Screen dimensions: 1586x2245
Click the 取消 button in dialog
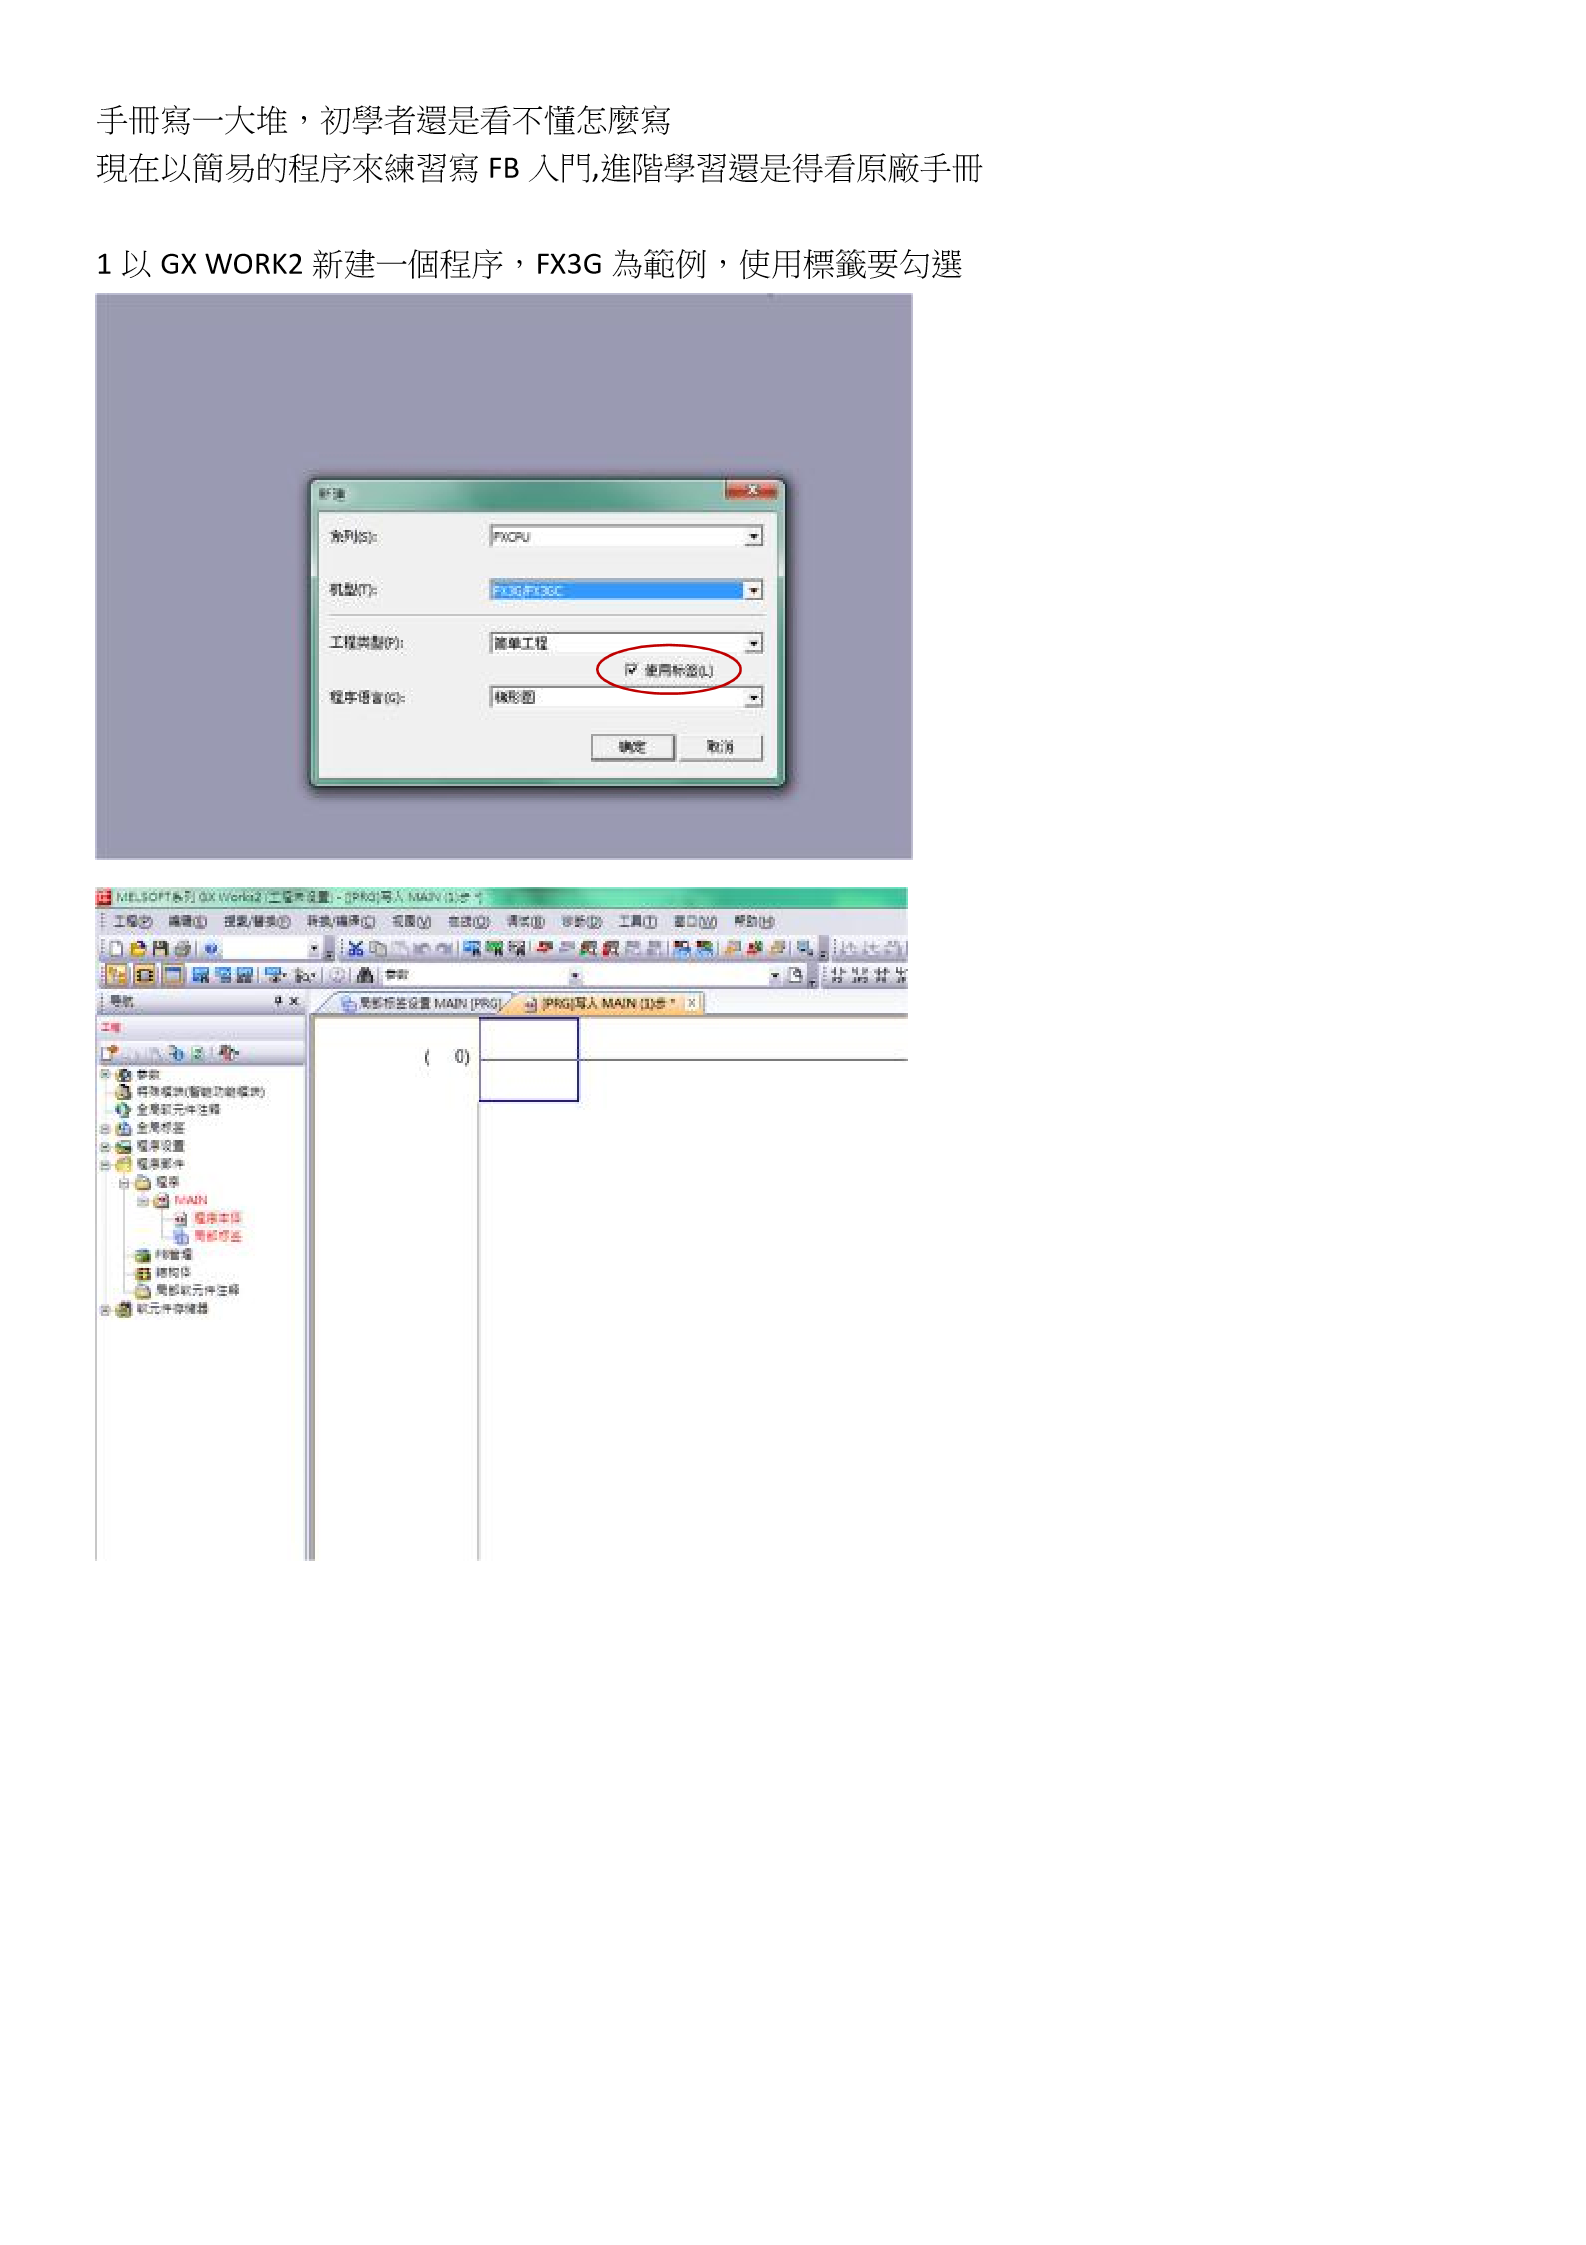pos(720,747)
